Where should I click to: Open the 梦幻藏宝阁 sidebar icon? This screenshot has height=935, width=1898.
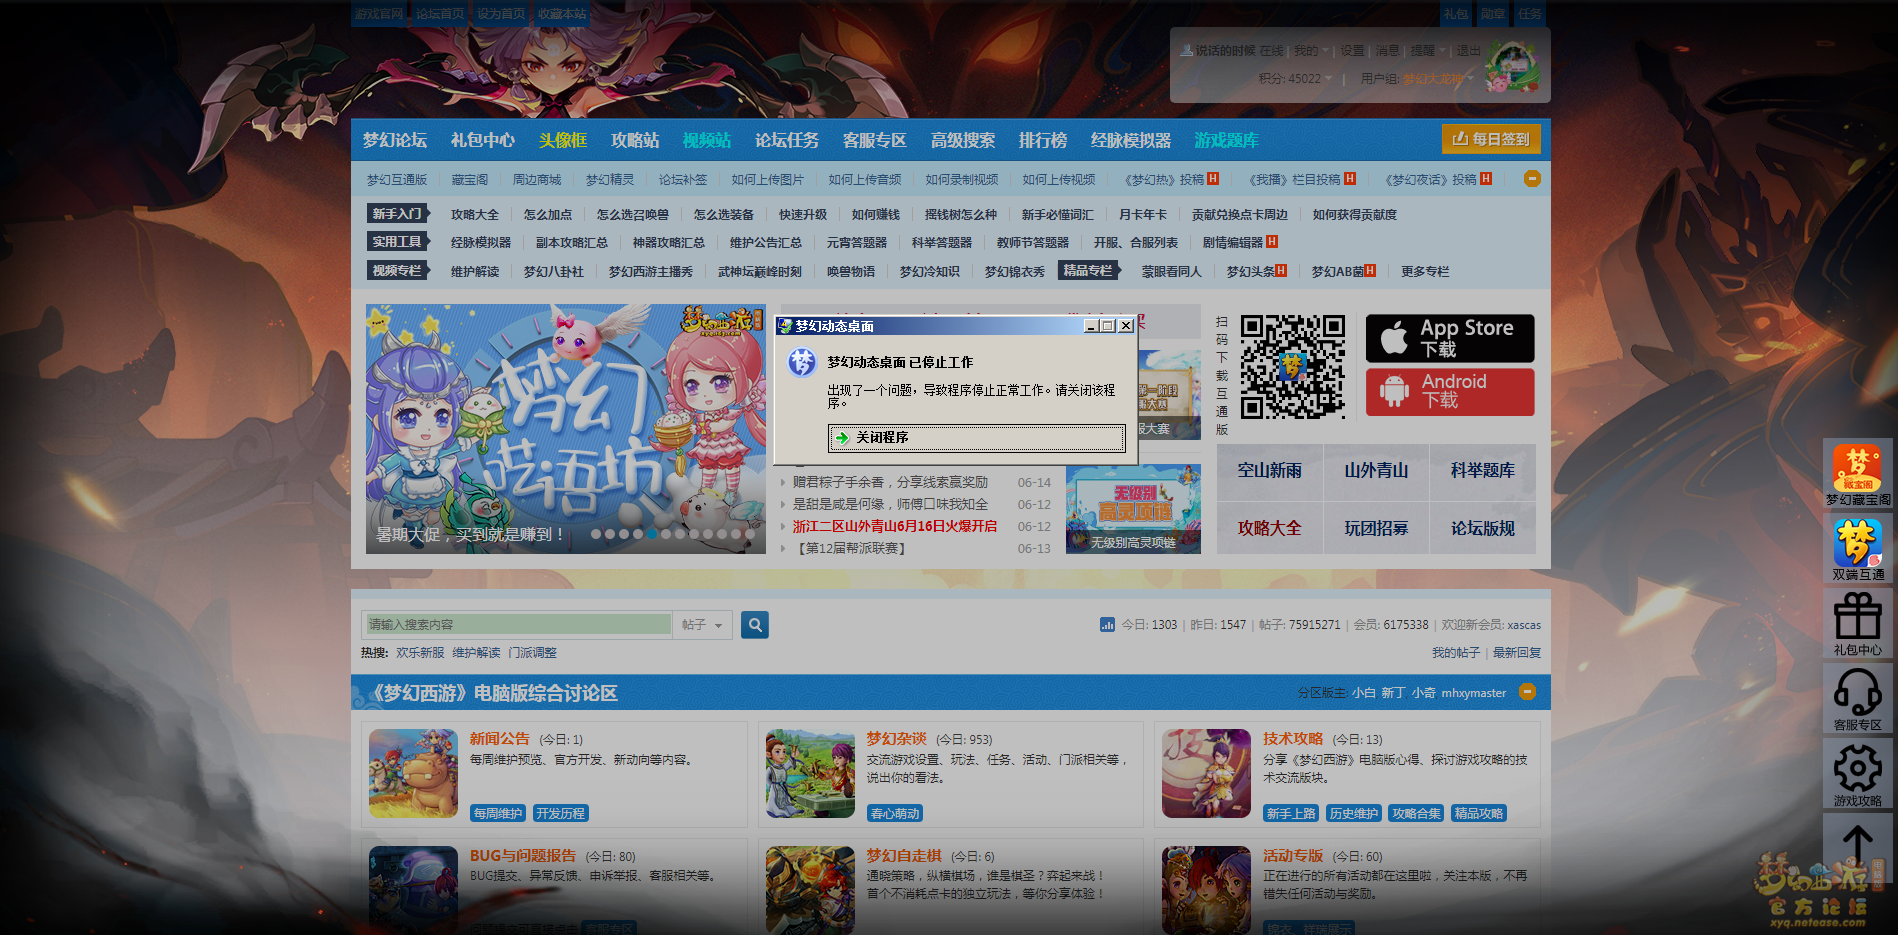pyautogui.click(x=1858, y=475)
